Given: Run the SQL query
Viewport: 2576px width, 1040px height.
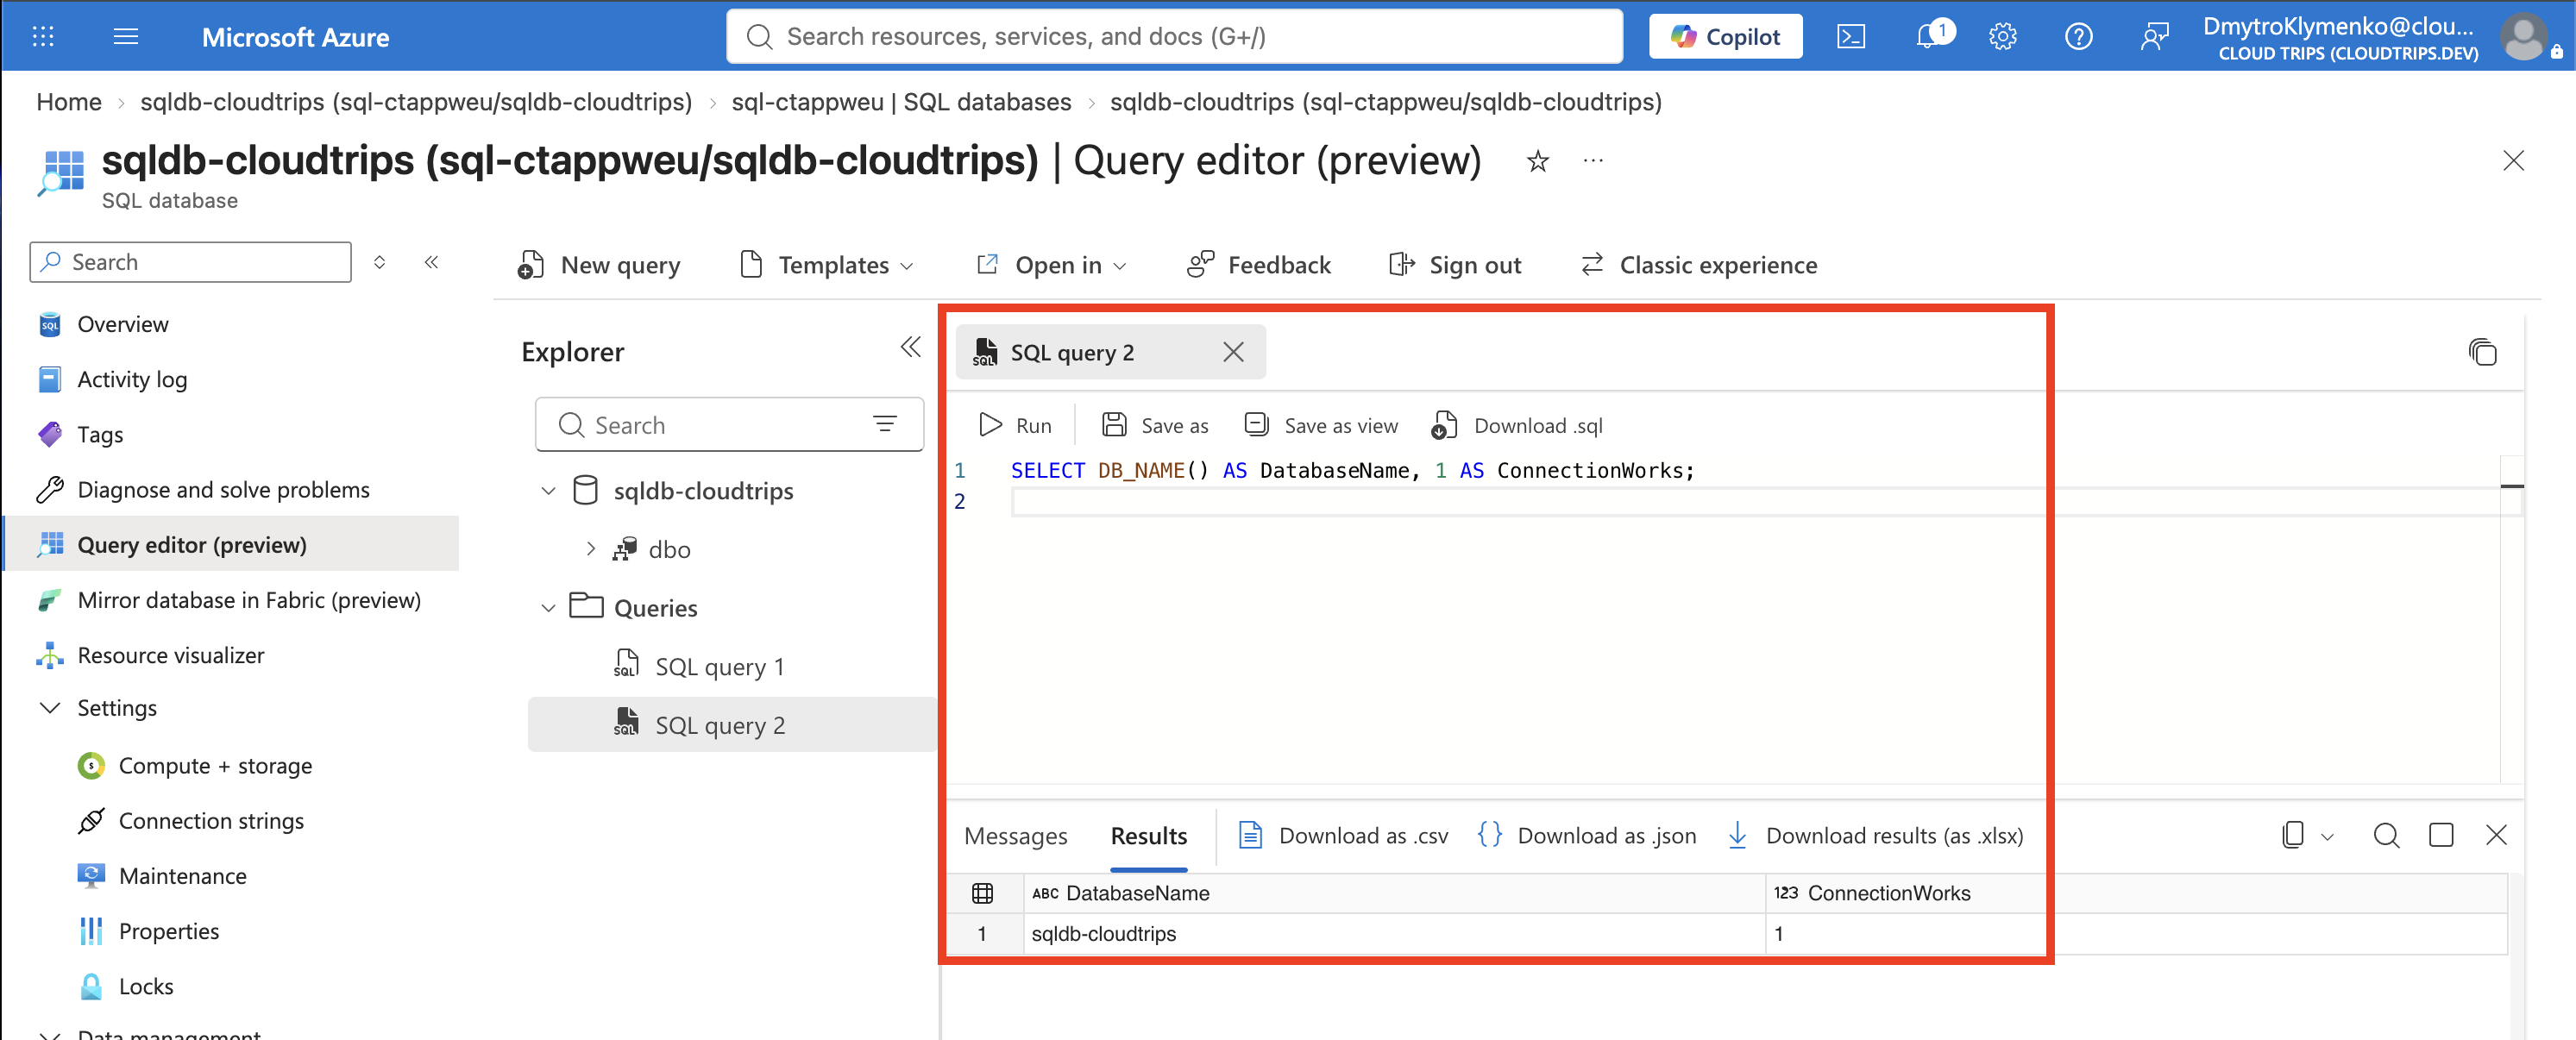Looking at the screenshot, I should tap(1015, 426).
